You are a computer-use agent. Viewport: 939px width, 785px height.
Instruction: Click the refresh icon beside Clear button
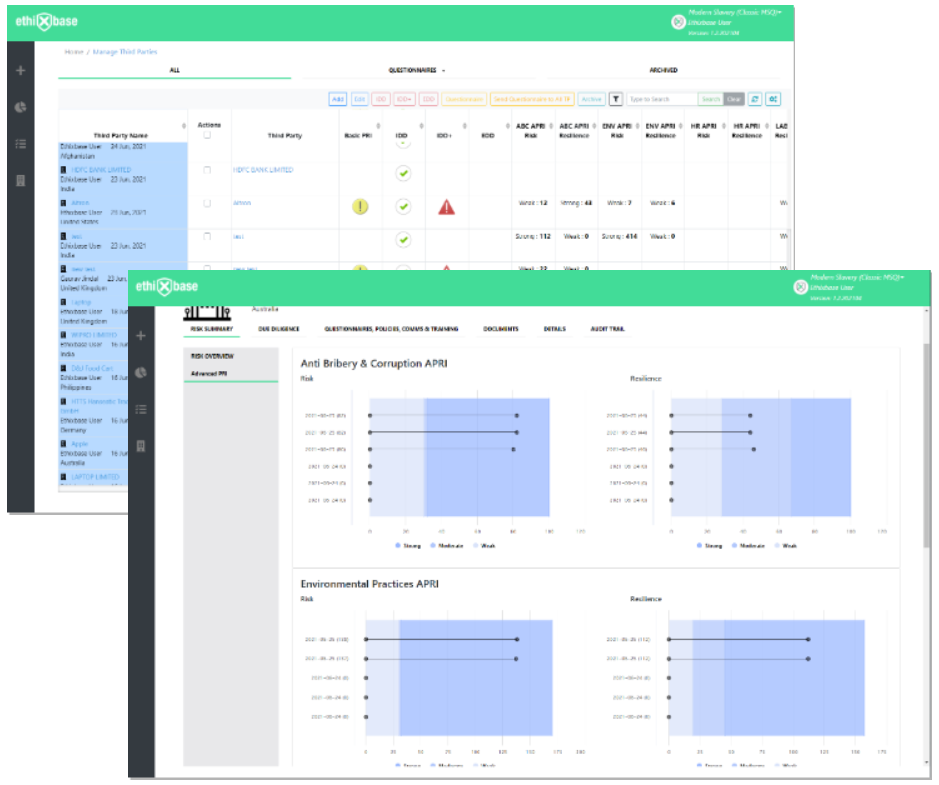pos(755,99)
